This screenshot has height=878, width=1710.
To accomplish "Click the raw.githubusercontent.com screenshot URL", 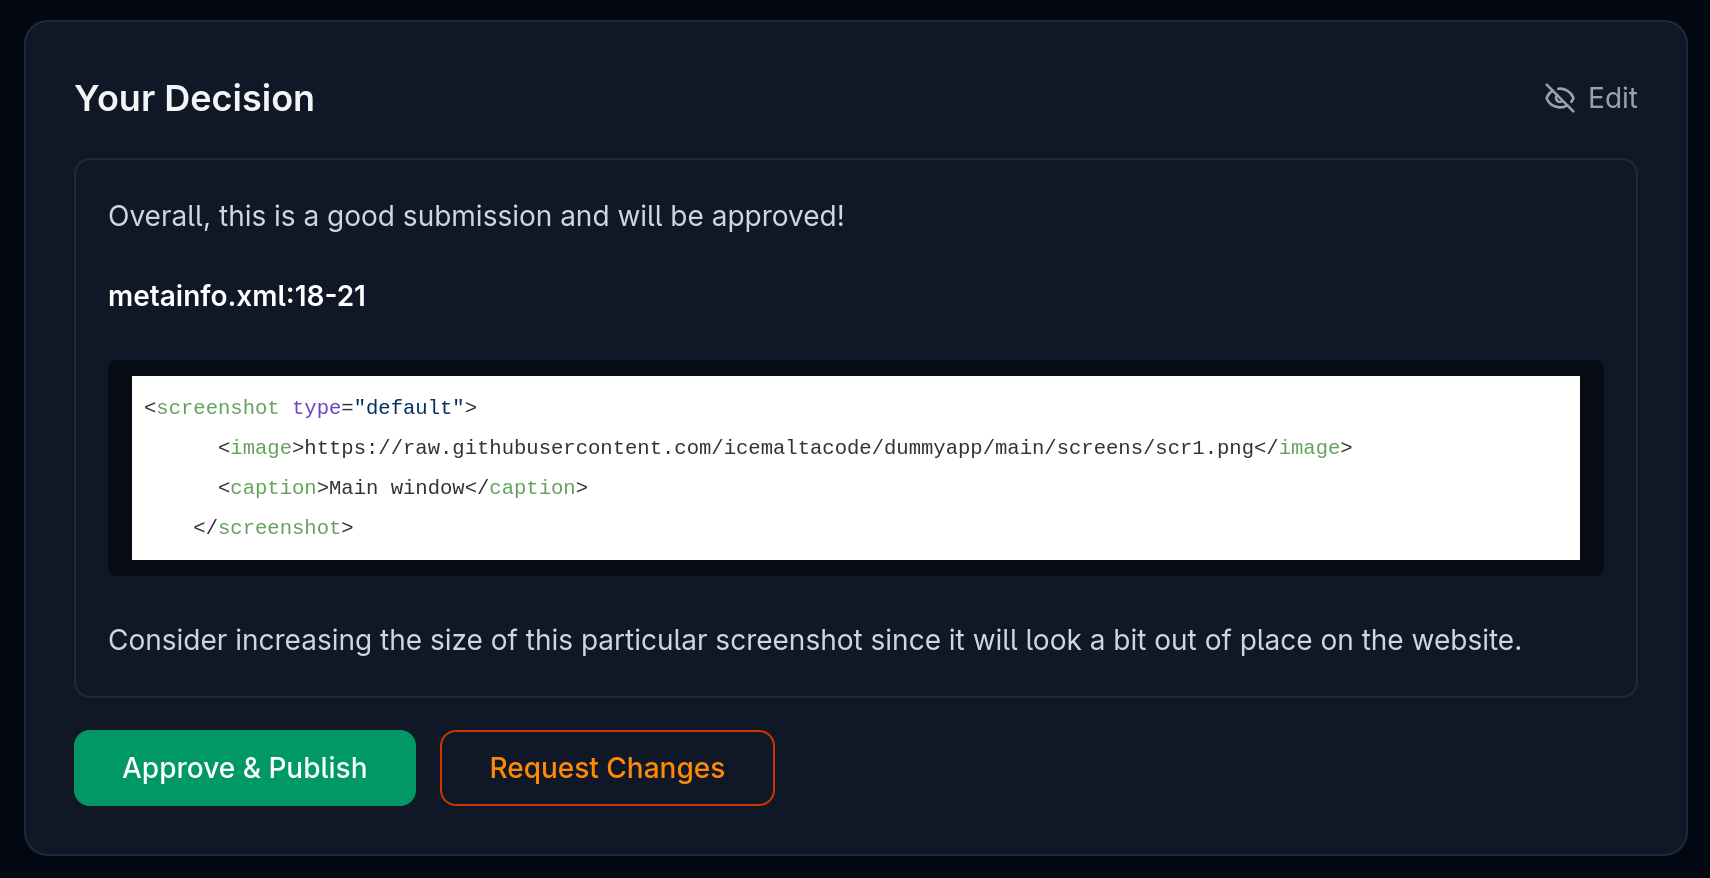I will pos(778,448).
